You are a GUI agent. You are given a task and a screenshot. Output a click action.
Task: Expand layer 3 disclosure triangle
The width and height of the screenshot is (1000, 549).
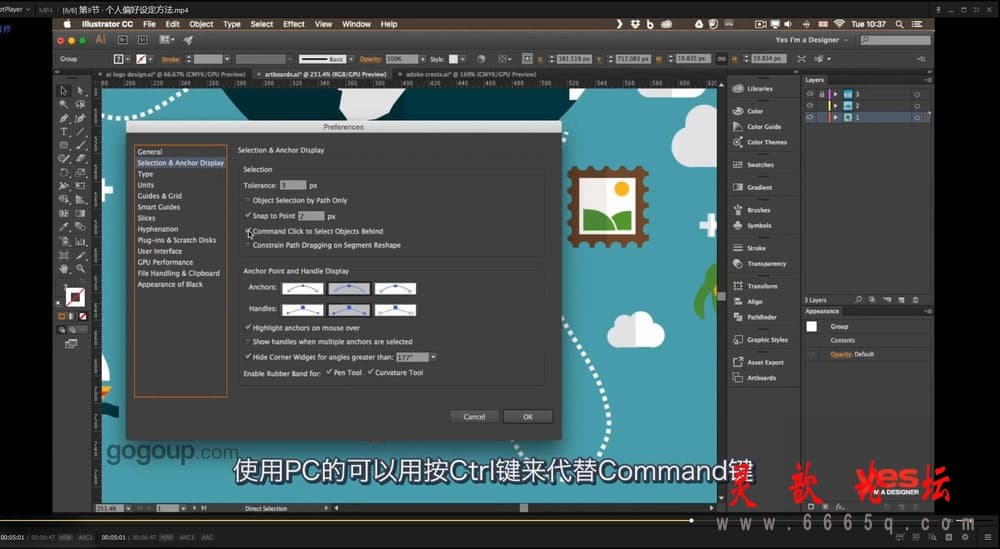[x=835, y=94]
